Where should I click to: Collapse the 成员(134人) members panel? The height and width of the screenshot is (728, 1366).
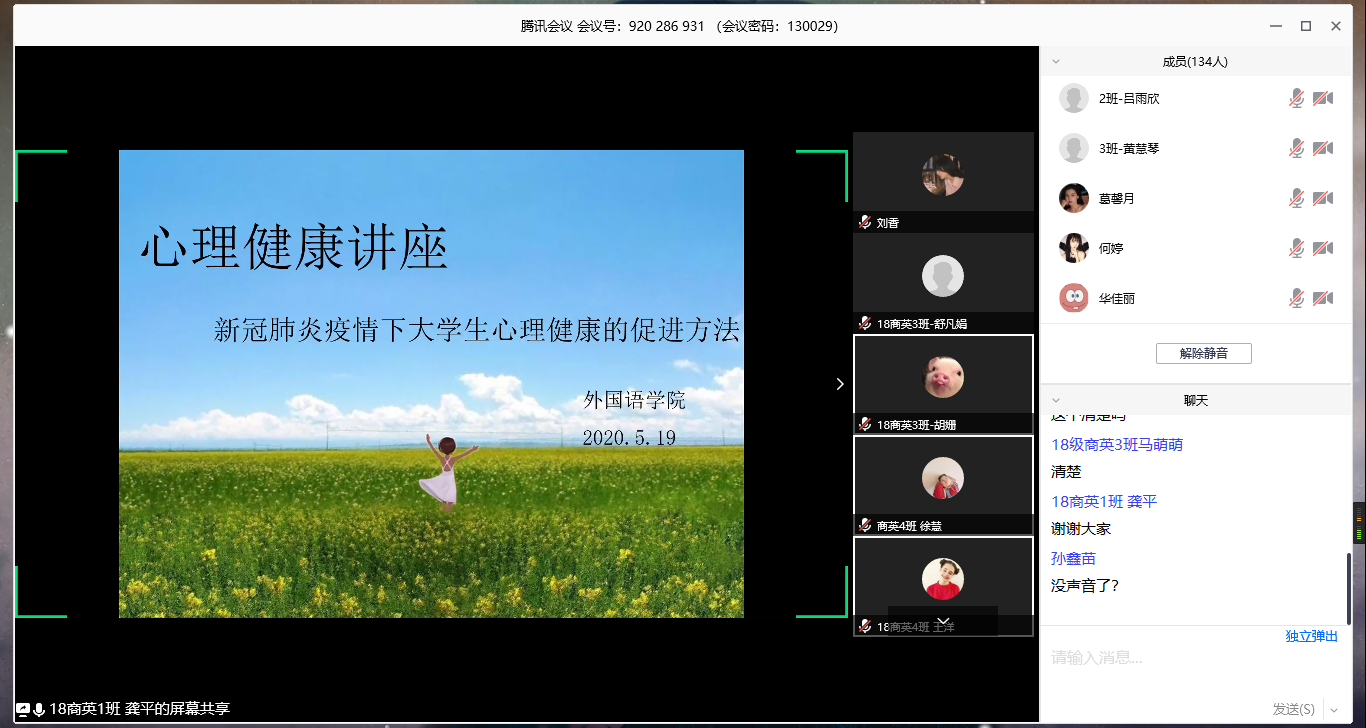1055,62
